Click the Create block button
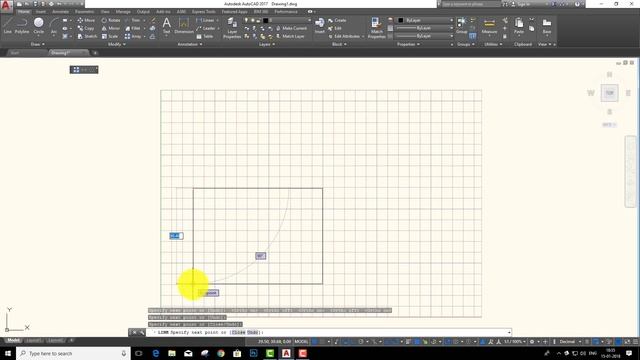Image resolution: width=640 pixels, height=360 pixels. click(337, 20)
